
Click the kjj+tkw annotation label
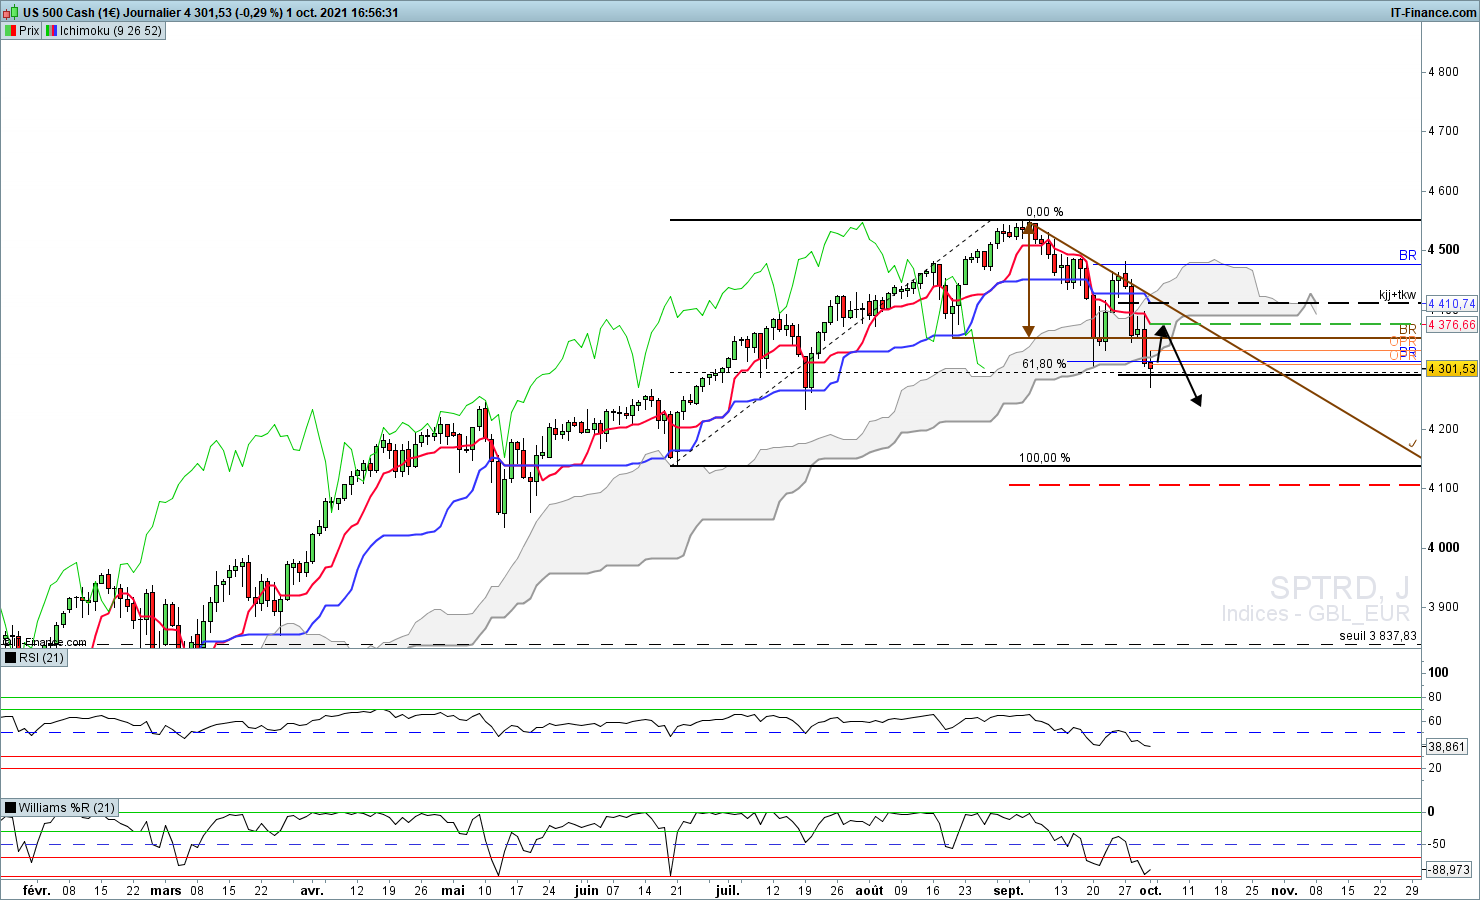[x=1398, y=295]
